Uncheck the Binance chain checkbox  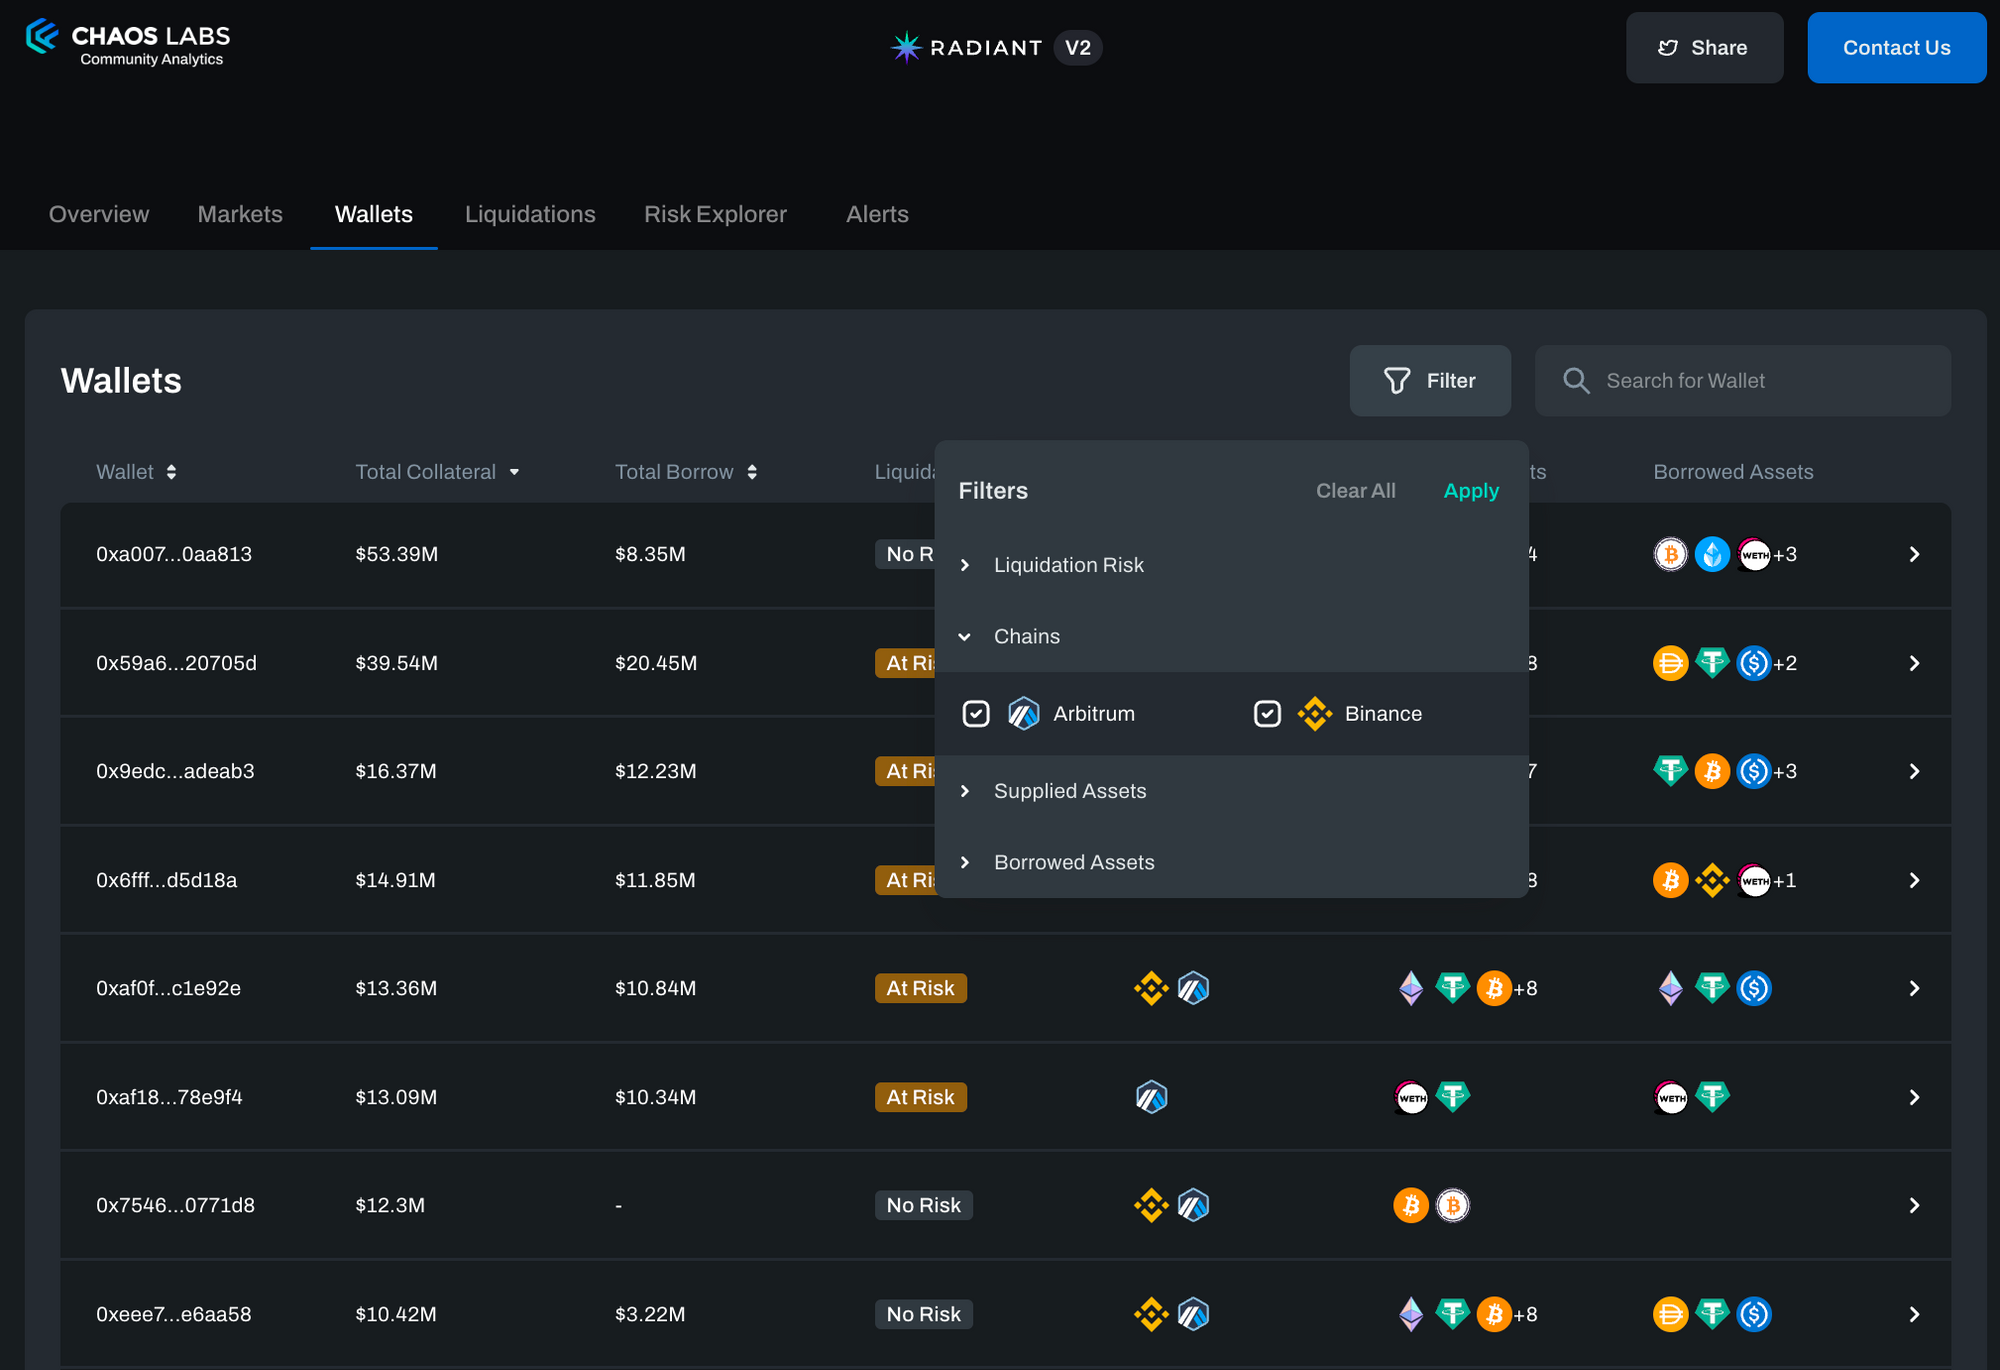(x=1267, y=714)
